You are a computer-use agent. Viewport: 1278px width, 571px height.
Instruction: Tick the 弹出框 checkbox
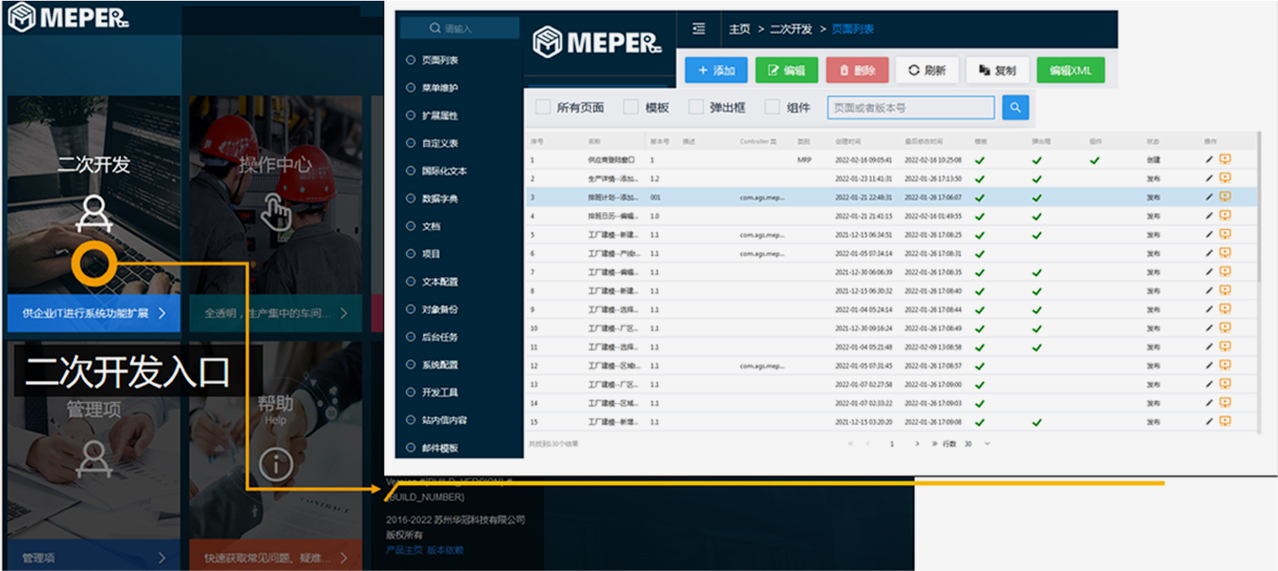pyautogui.click(x=696, y=107)
